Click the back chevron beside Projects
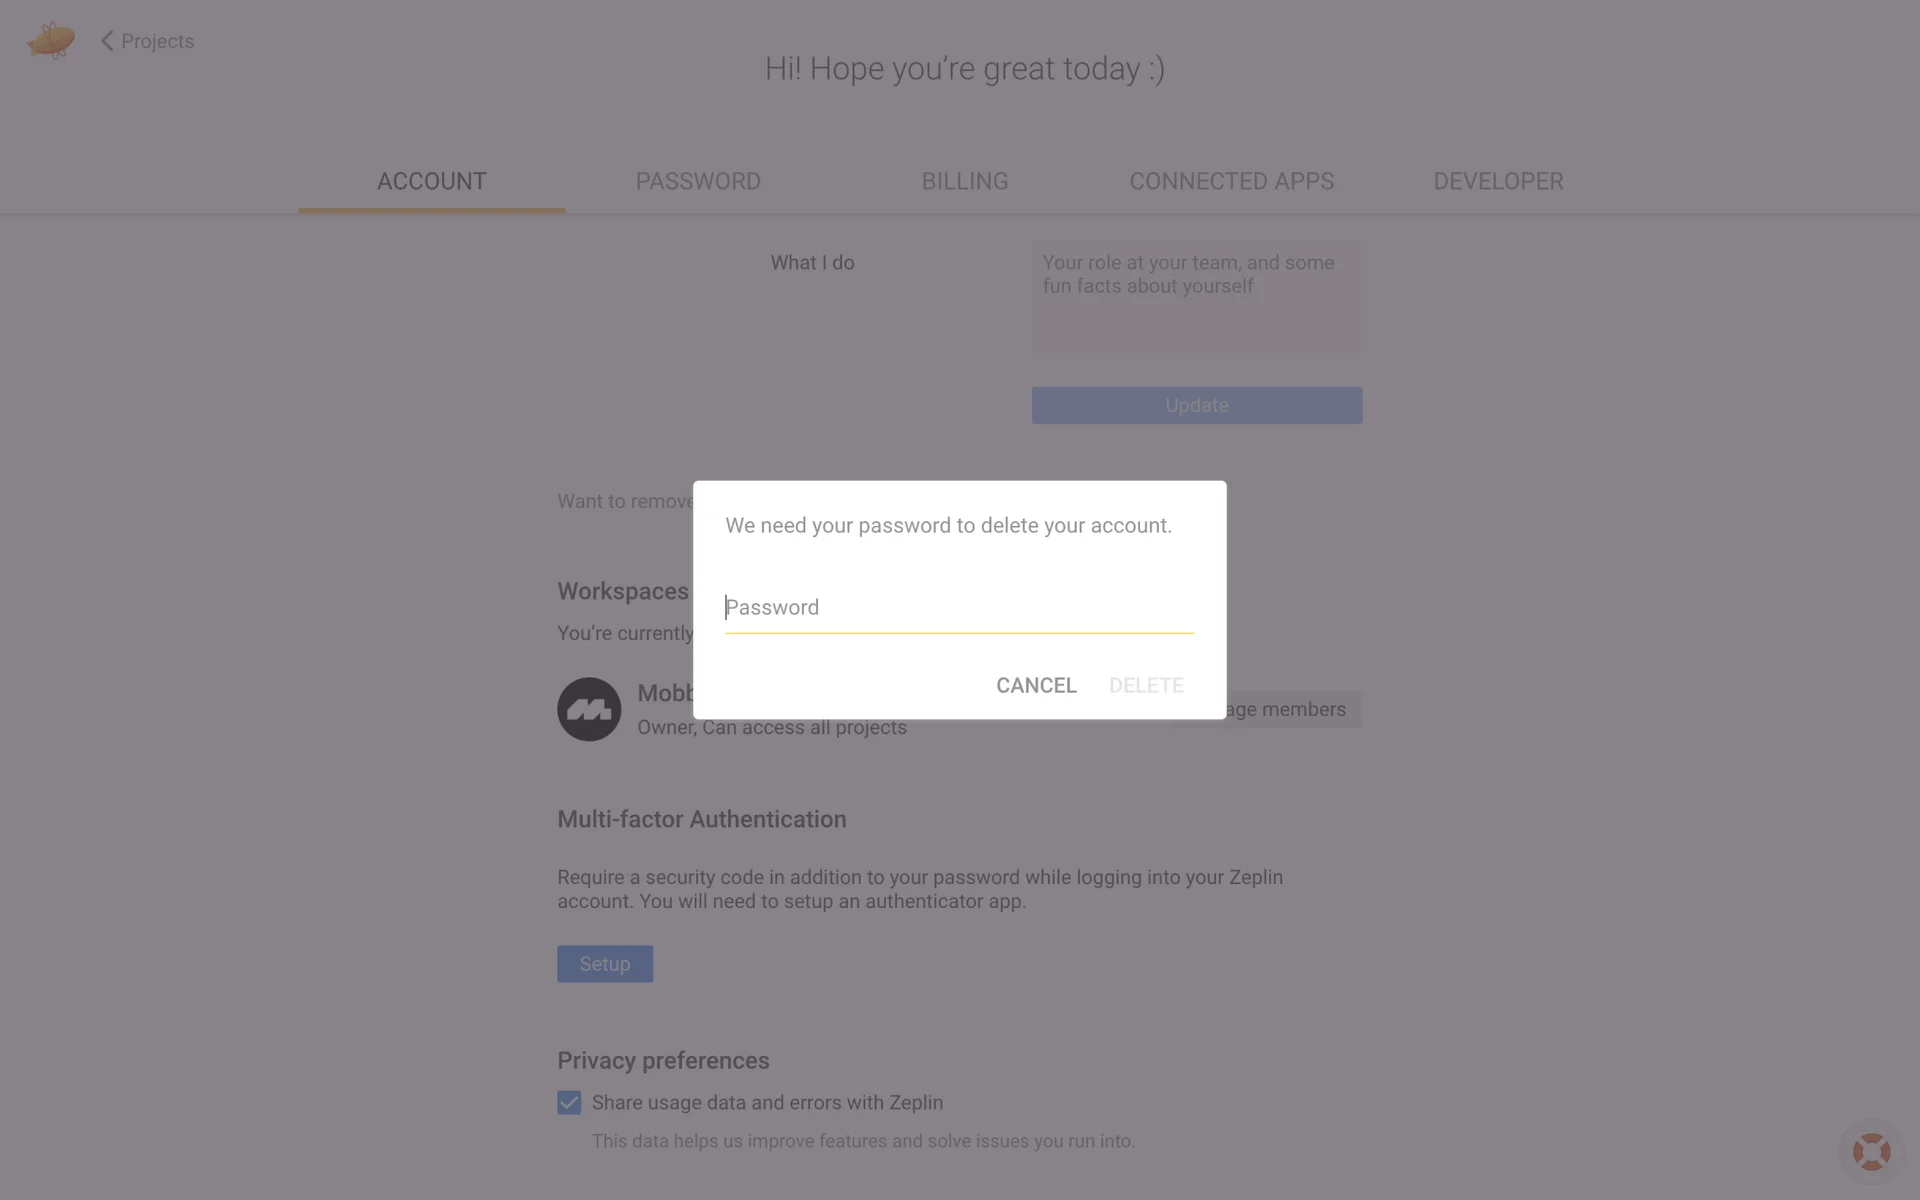Viewport: 1920px width, 1200px height. coord(107,41)
